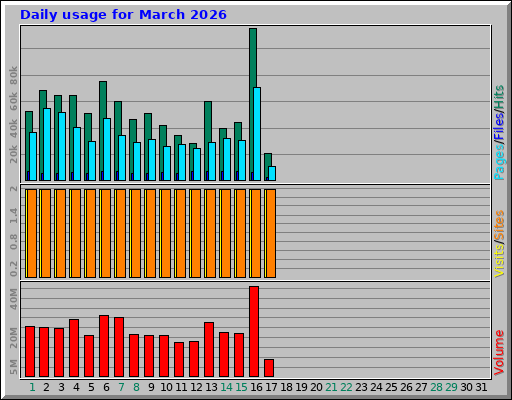Click the 40M volume axis label

point(13,299)
